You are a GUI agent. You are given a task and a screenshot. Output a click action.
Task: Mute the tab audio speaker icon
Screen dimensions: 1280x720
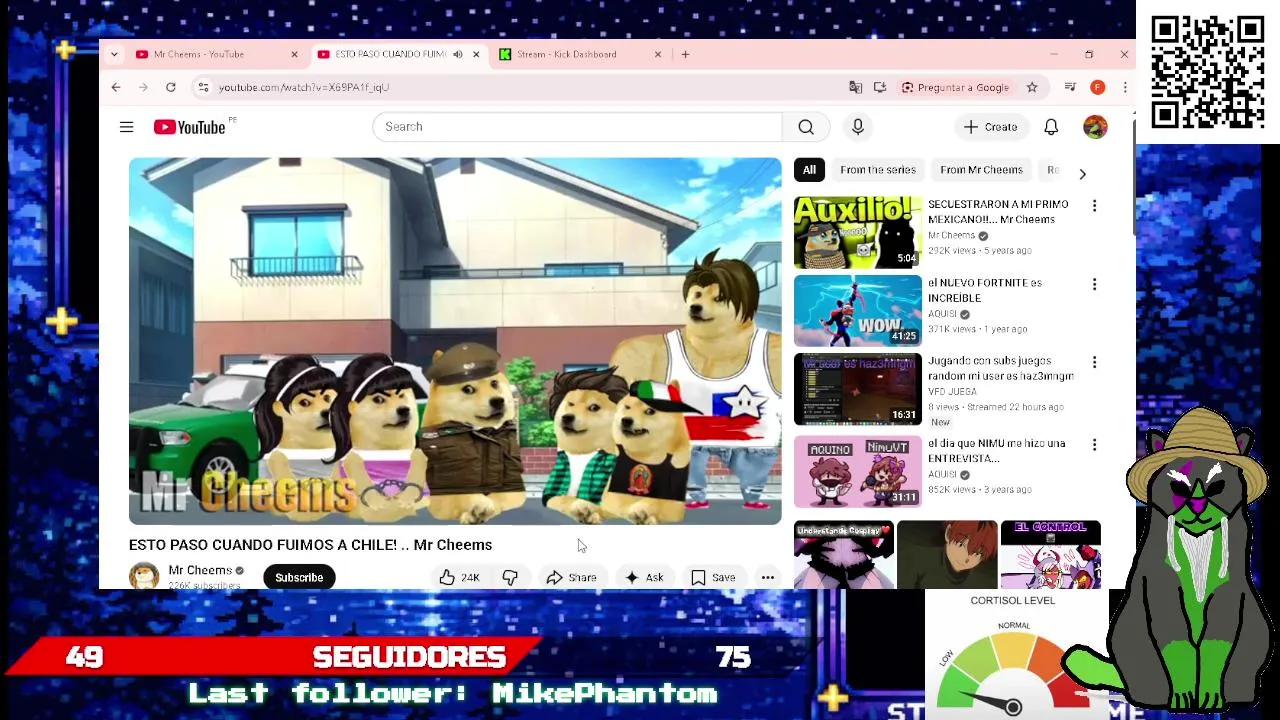pos(458,54)
